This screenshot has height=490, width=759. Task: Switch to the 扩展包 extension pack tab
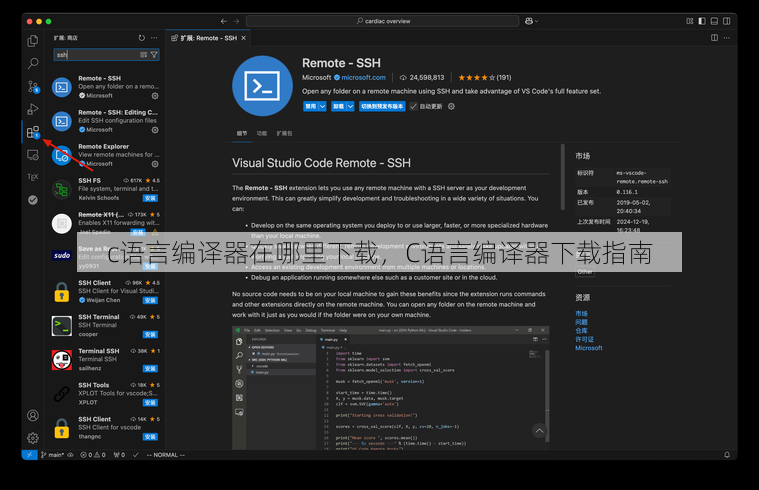click(285, 134)
